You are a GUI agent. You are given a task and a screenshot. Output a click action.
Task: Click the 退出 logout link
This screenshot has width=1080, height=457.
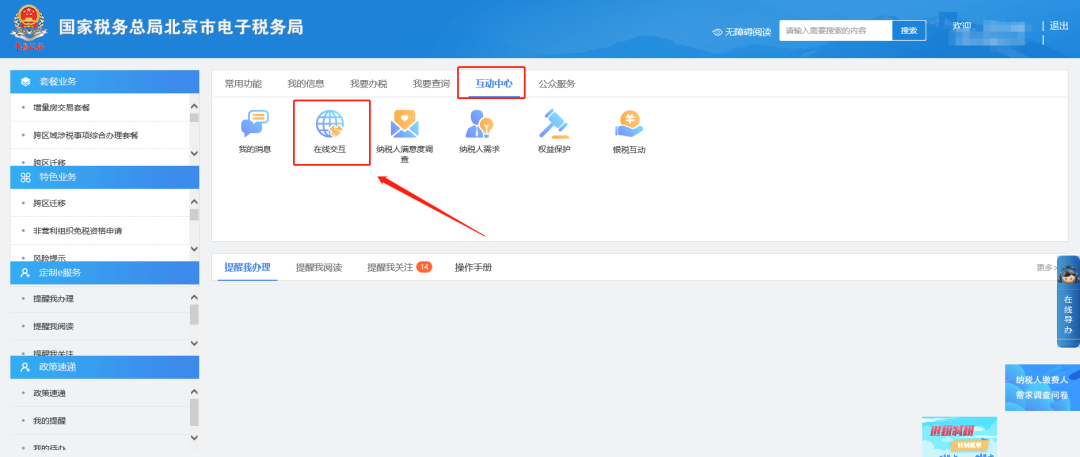(1059, 26)
